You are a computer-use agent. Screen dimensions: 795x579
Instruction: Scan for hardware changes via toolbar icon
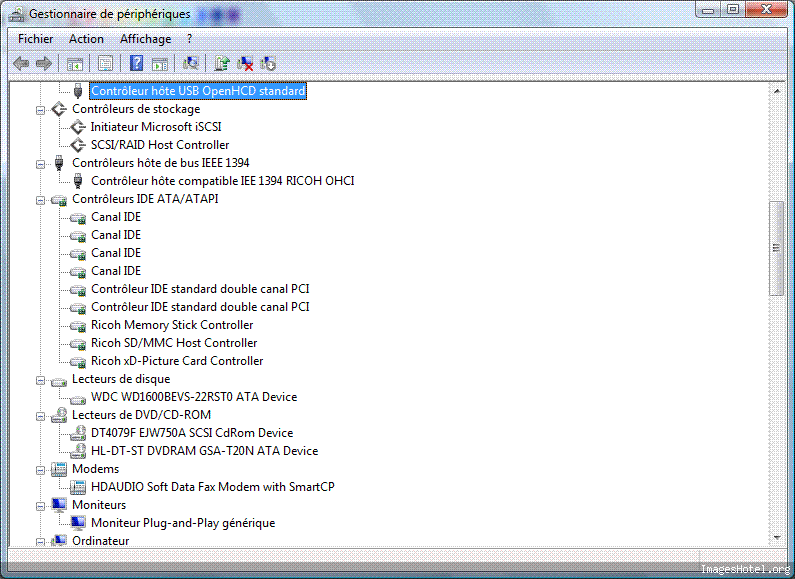(191, 64)
